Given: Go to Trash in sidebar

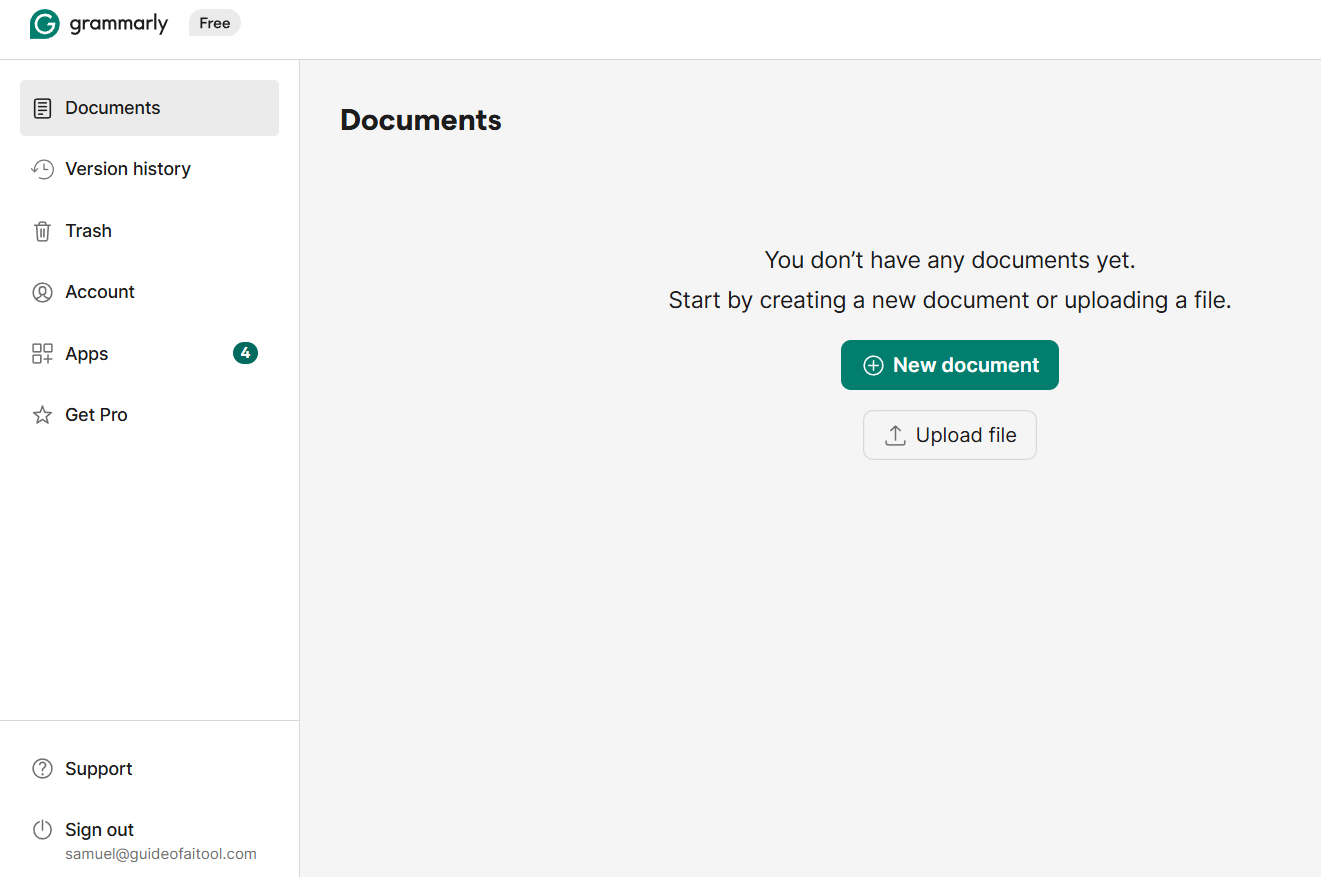Looking at the screenshot, I should pyautogui.click(x=149, y=231).
